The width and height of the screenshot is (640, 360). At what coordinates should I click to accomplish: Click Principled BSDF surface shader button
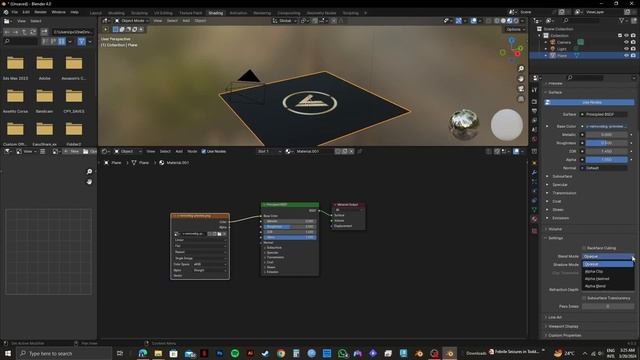point(604,114)
